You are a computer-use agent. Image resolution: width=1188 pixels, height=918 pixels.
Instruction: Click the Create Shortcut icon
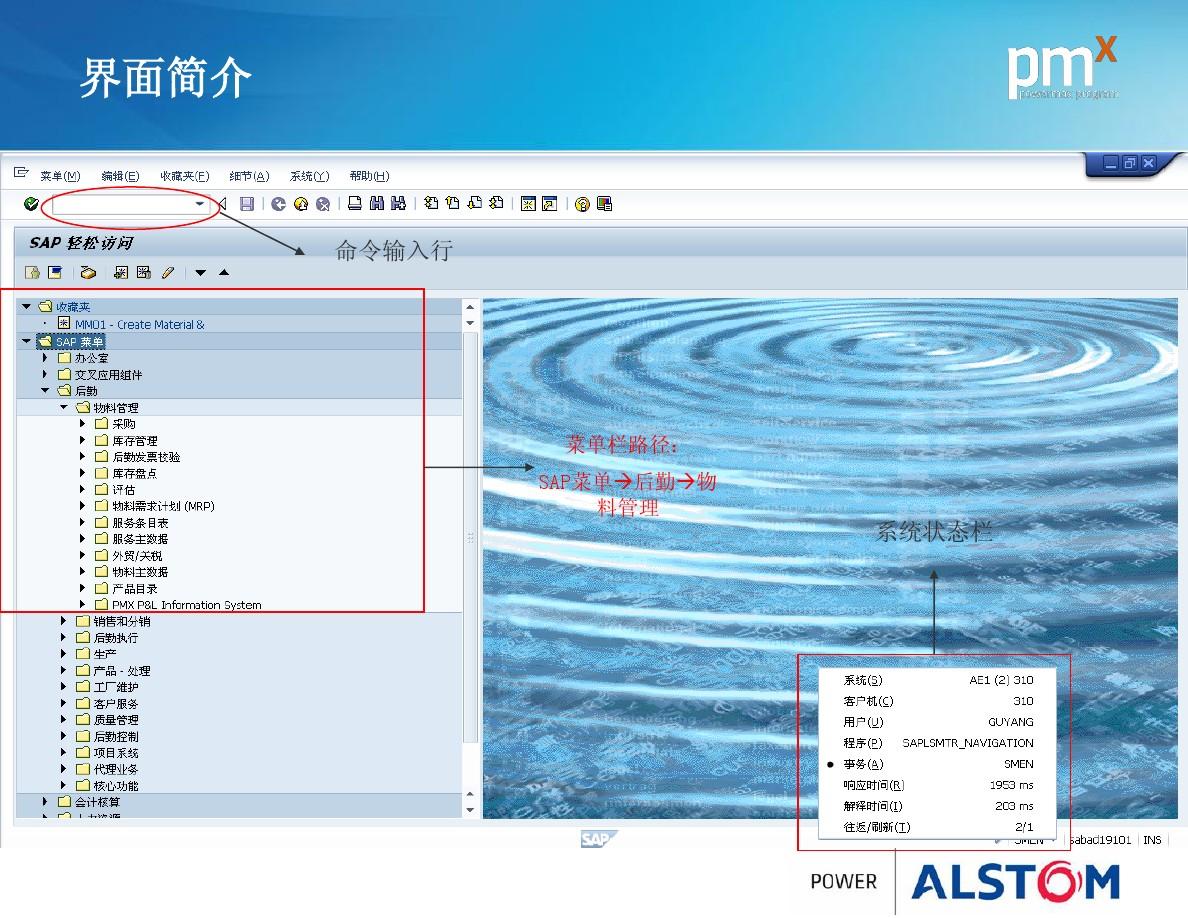(x=550, y=204)
